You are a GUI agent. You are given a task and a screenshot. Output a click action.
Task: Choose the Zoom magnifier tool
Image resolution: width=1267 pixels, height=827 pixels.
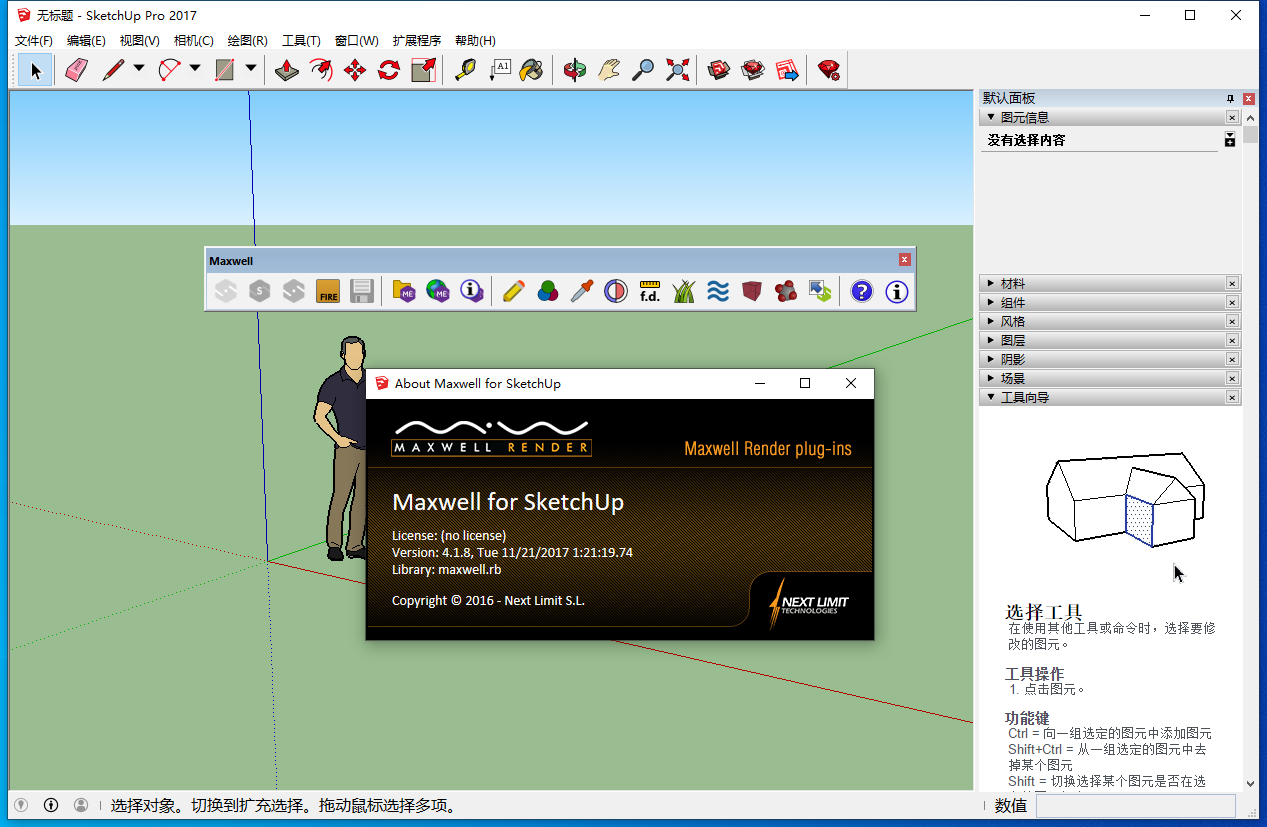pyautogui.click(x=643, y=70)
